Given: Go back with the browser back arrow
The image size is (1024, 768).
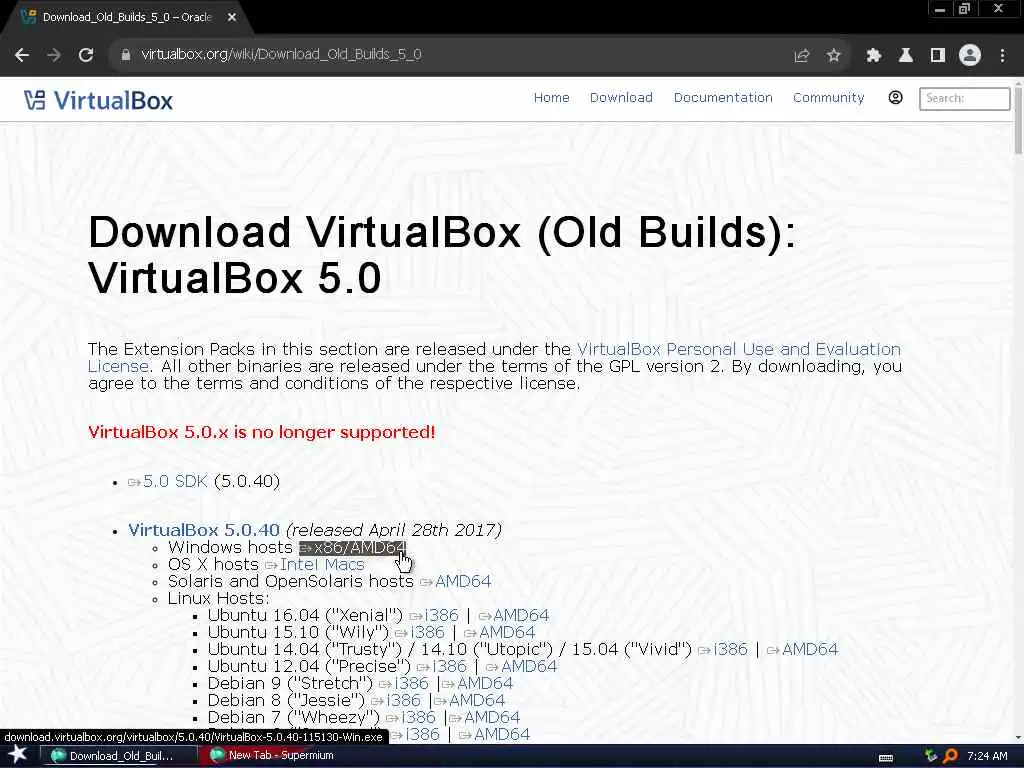Looking at the screenshot, I should [22, 55].
